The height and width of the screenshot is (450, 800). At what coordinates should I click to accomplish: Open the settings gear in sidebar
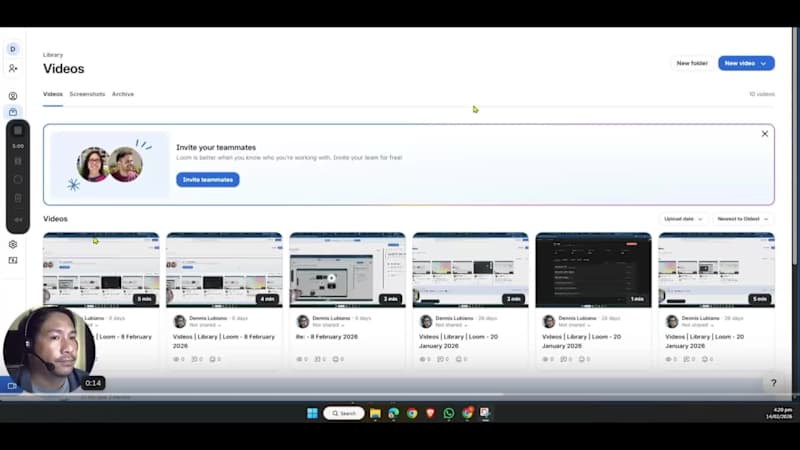pos(13,244)
